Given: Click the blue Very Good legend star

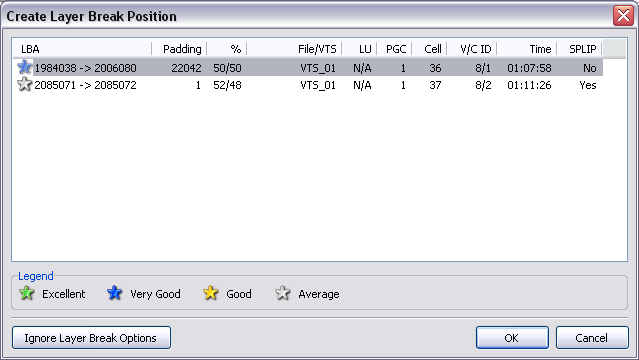Looking at the screenshot, I should pos(115,293).
